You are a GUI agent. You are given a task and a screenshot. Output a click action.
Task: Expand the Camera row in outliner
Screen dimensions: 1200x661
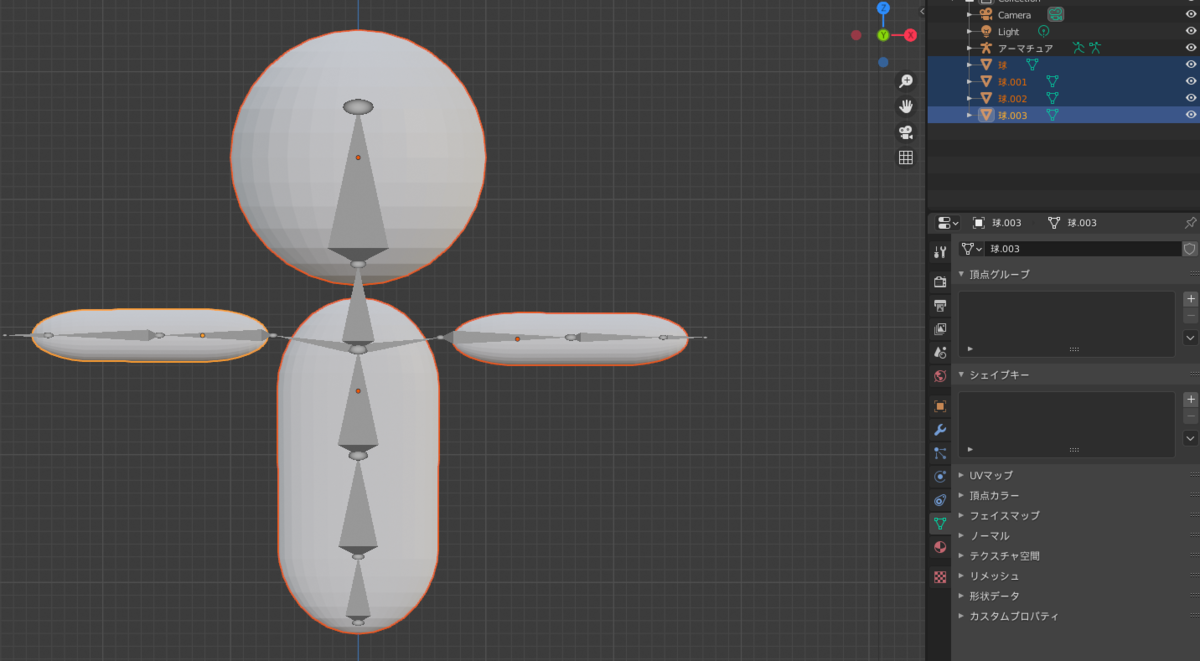coord(969,15)
